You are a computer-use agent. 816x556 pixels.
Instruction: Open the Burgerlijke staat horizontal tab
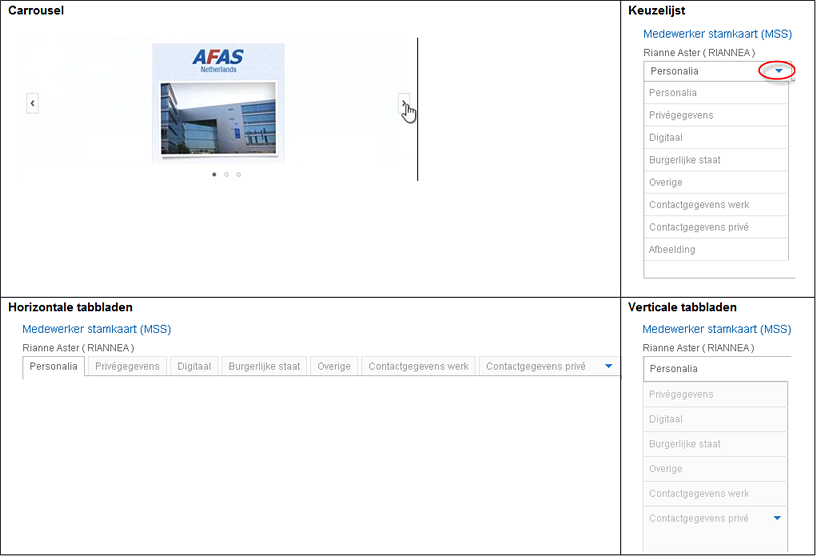(x=264, y=366)
